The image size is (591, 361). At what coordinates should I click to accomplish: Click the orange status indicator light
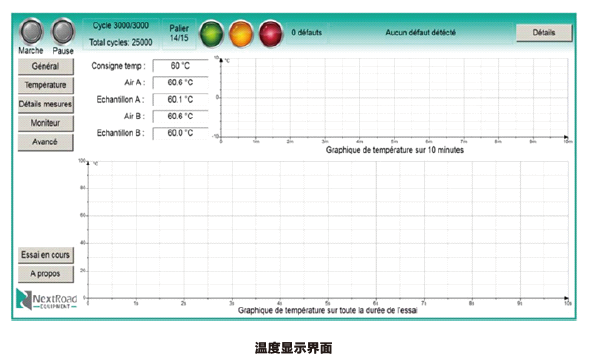(241, 34)
